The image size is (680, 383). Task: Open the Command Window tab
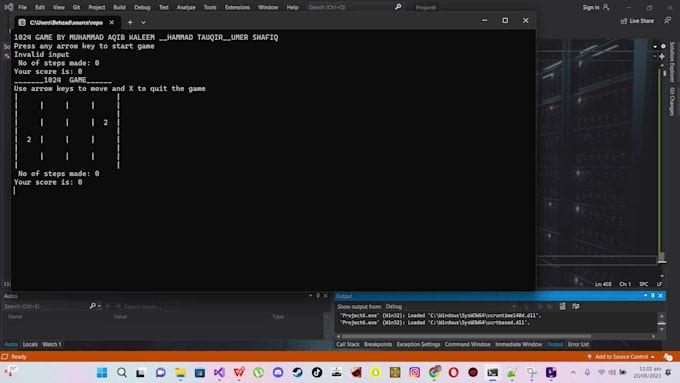click(468, 344)
